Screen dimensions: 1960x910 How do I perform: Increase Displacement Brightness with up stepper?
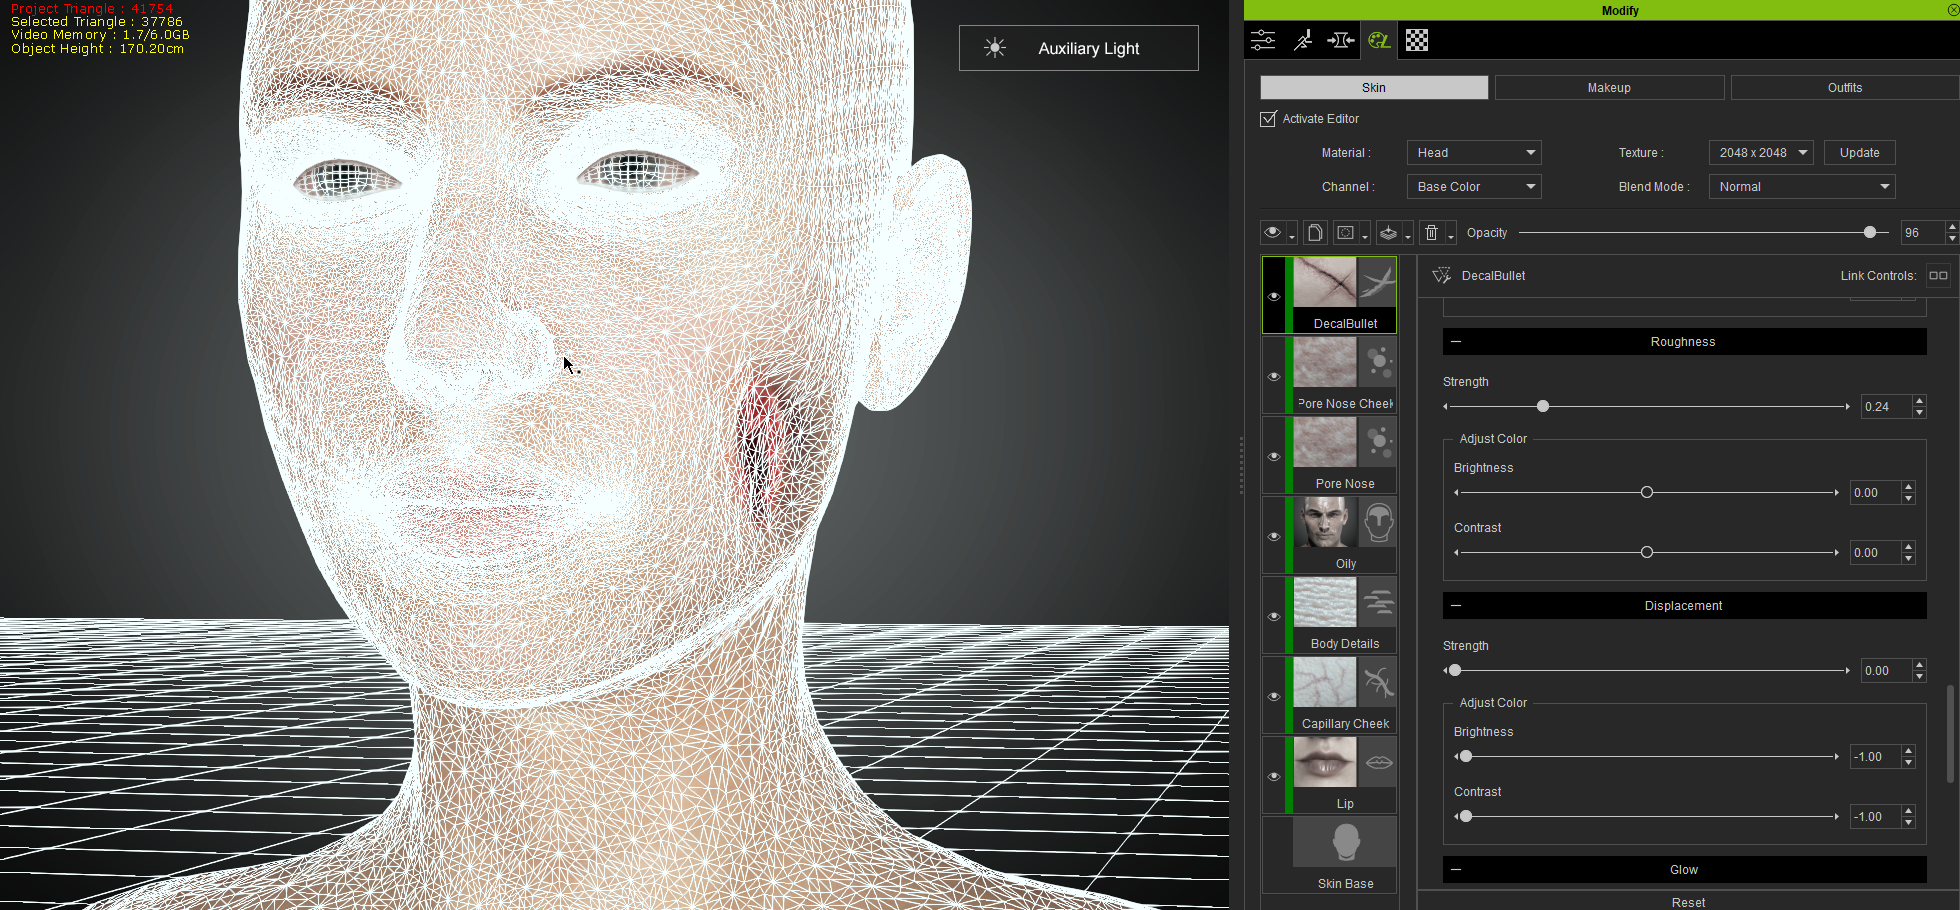(x=1909, y=751)
